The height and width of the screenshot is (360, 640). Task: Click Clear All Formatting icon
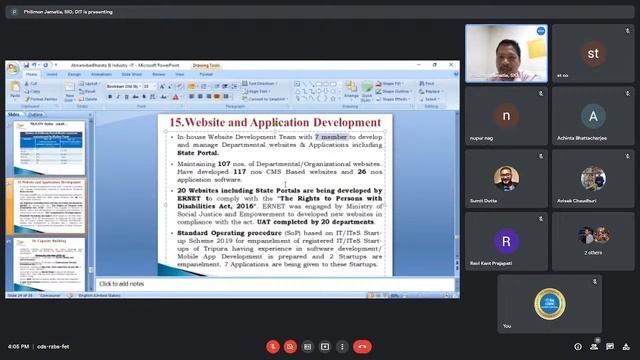point(179,87)
